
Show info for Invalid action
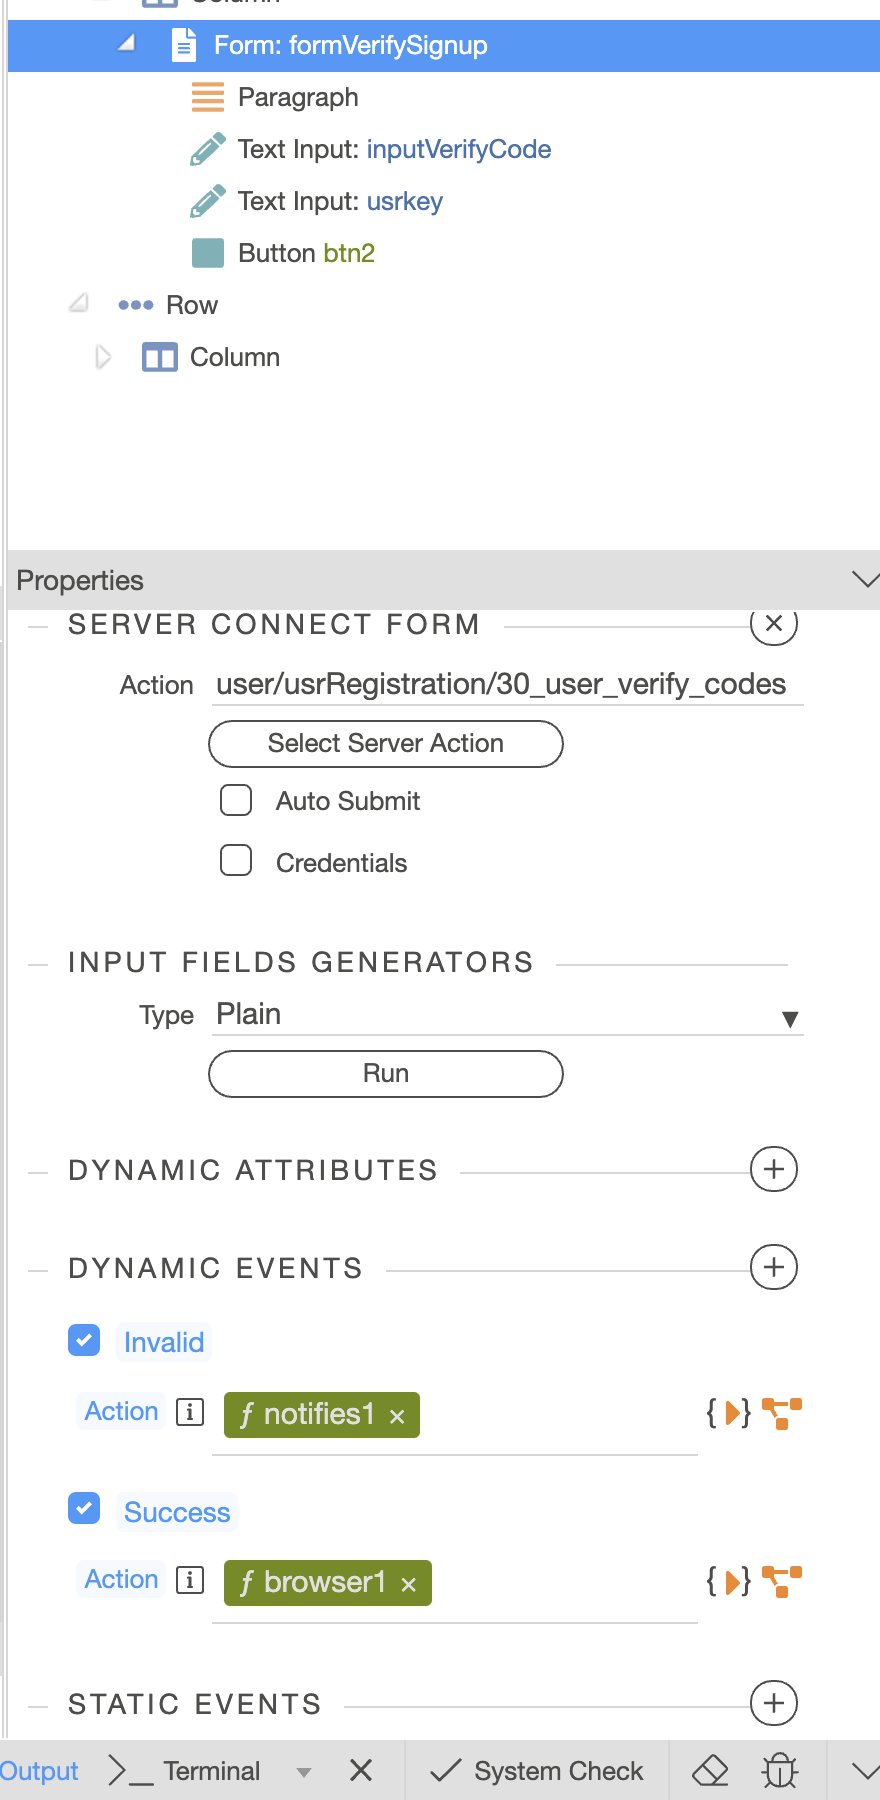190,1411
